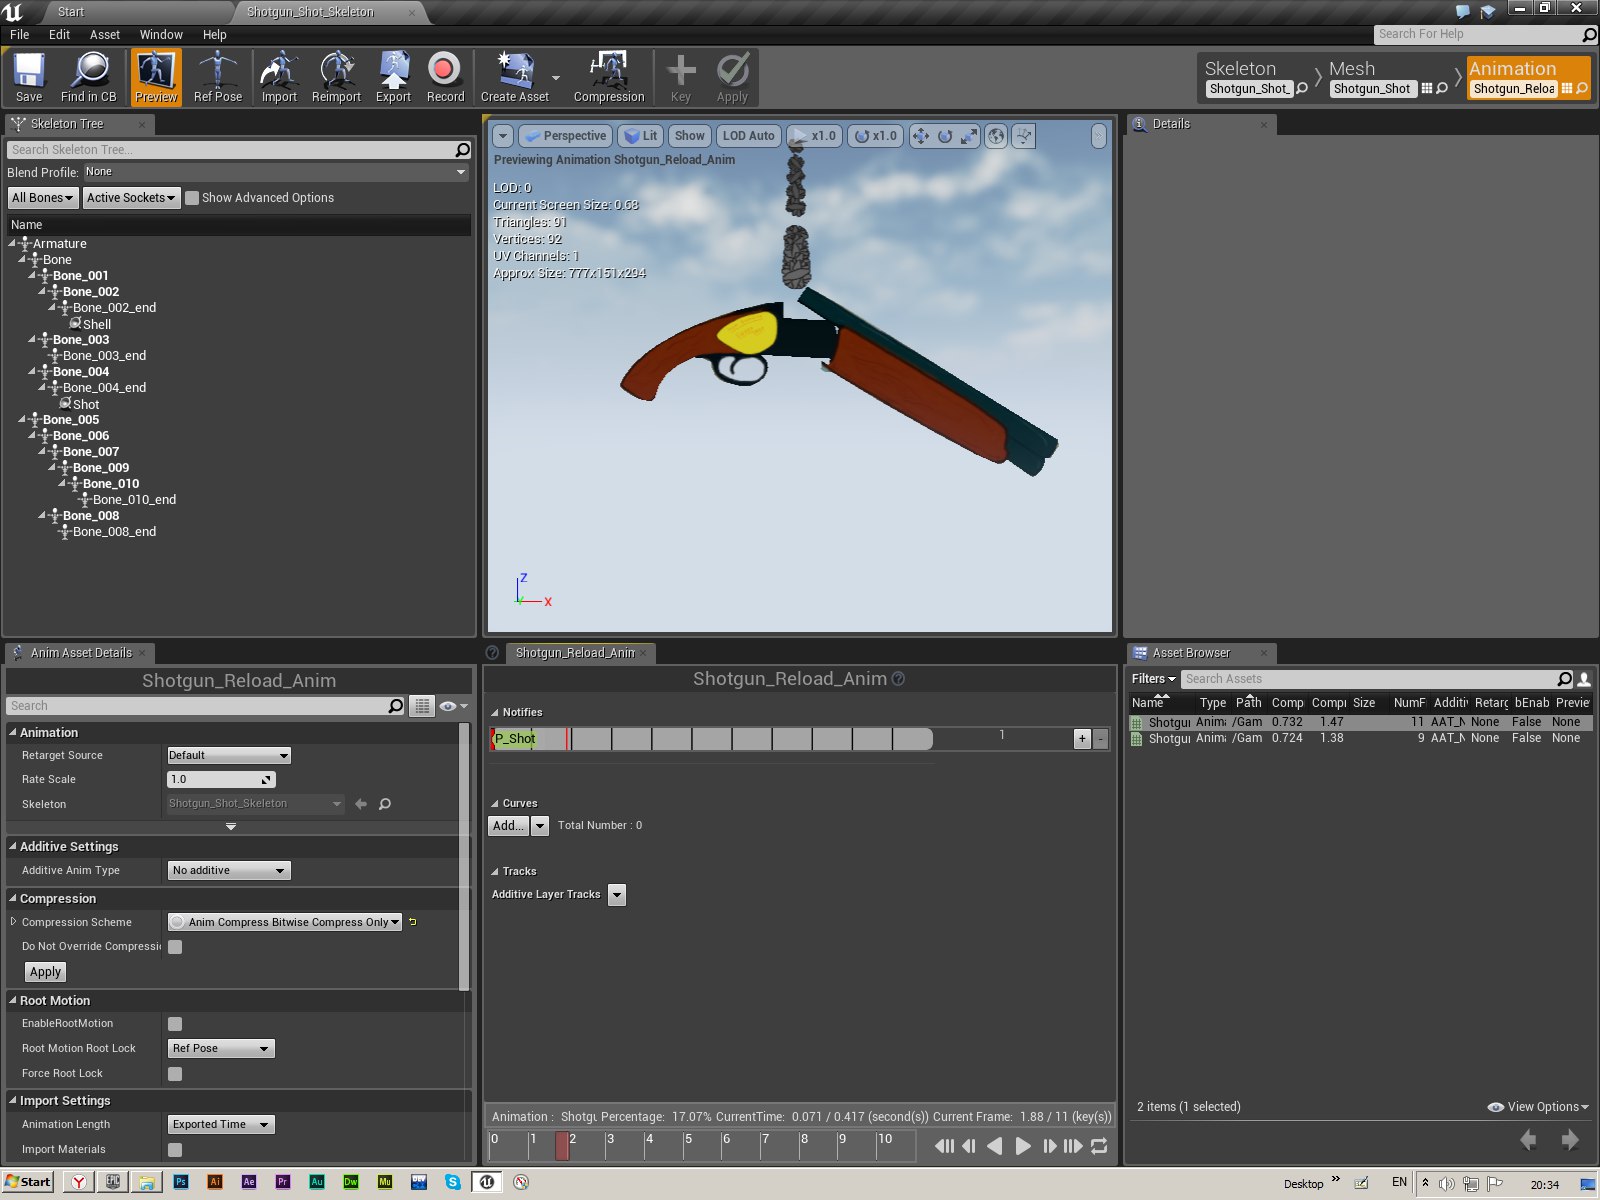The image size is (1600, 1200).
Task: Apply Compression from the toolbar
Action: tap(609, 78)
